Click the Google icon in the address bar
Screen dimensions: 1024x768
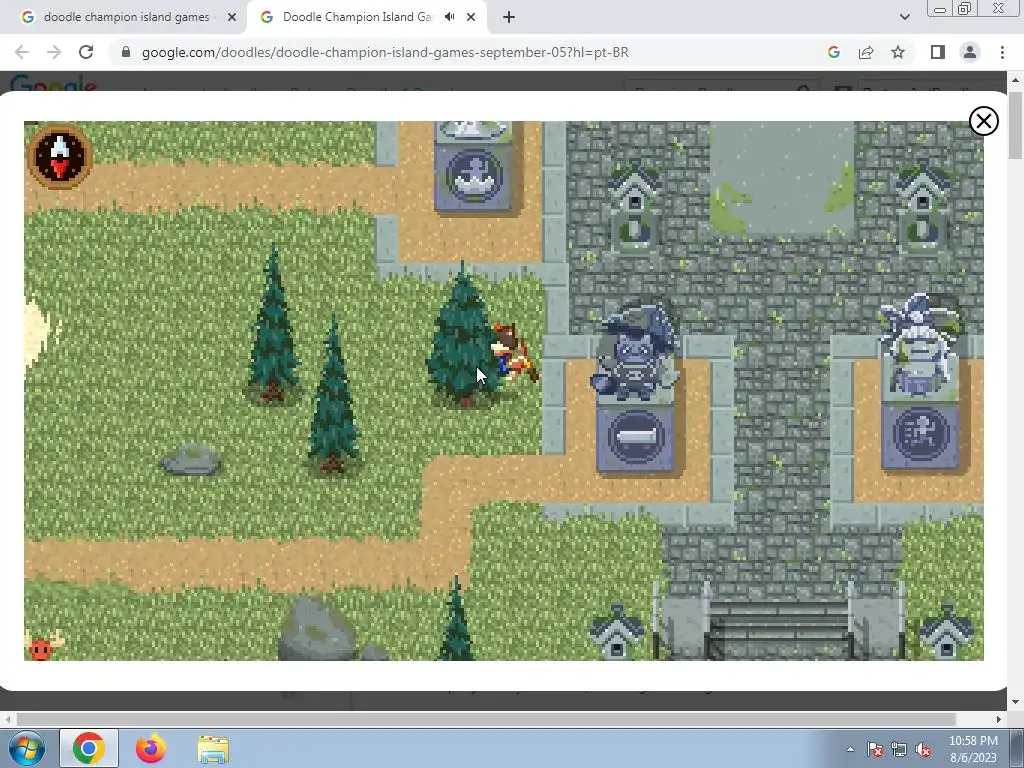pos(834,52)
